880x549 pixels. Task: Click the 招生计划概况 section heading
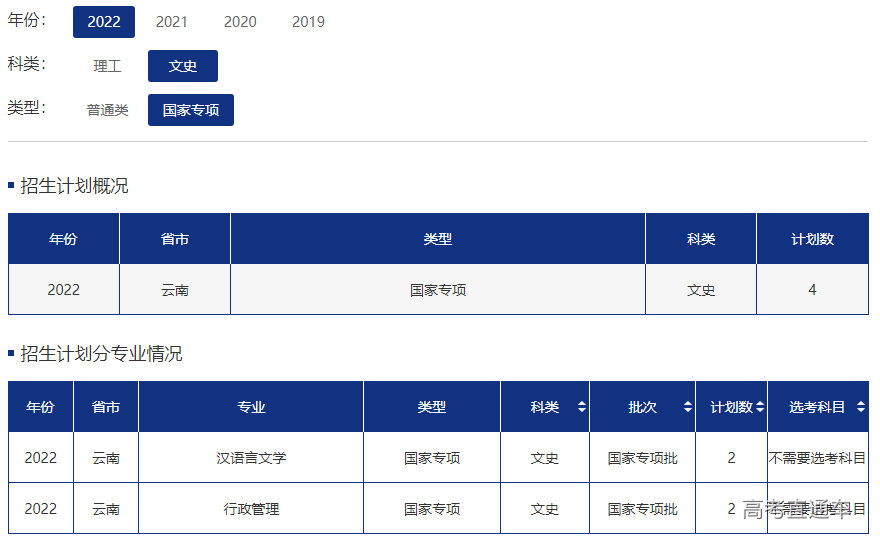coord(74,186)
